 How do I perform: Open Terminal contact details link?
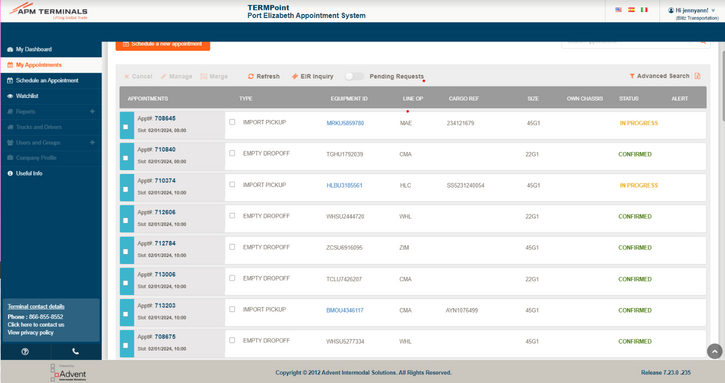tap(36, 307)
